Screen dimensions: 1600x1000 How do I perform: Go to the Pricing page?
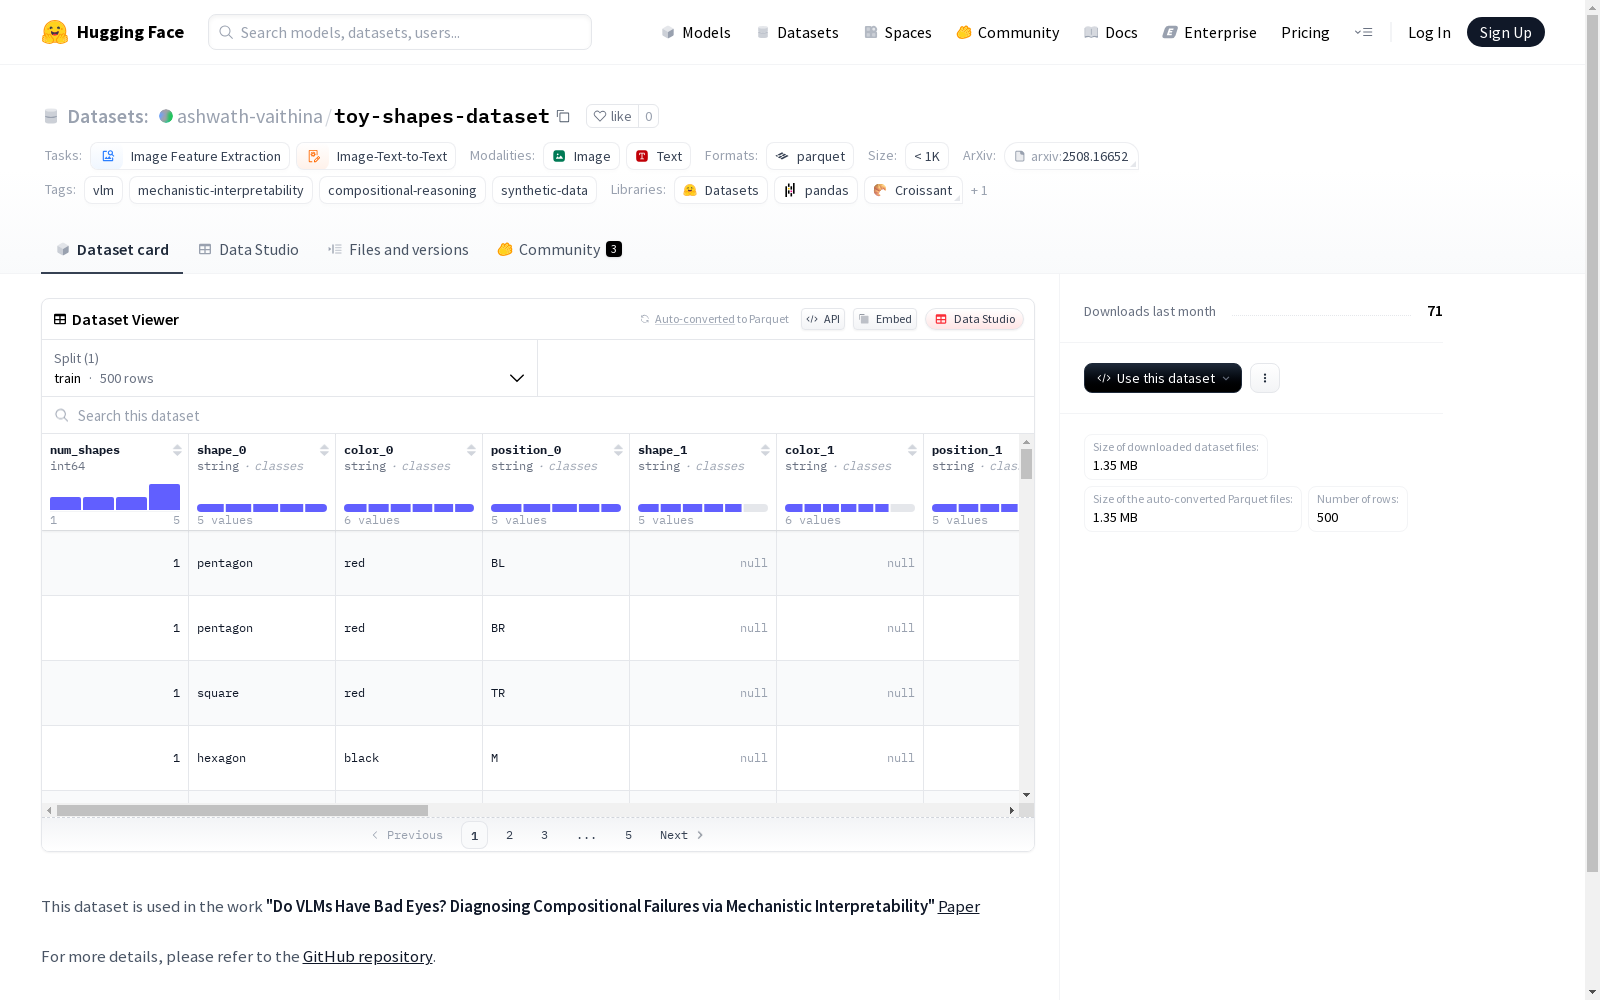coord(1305,32)
